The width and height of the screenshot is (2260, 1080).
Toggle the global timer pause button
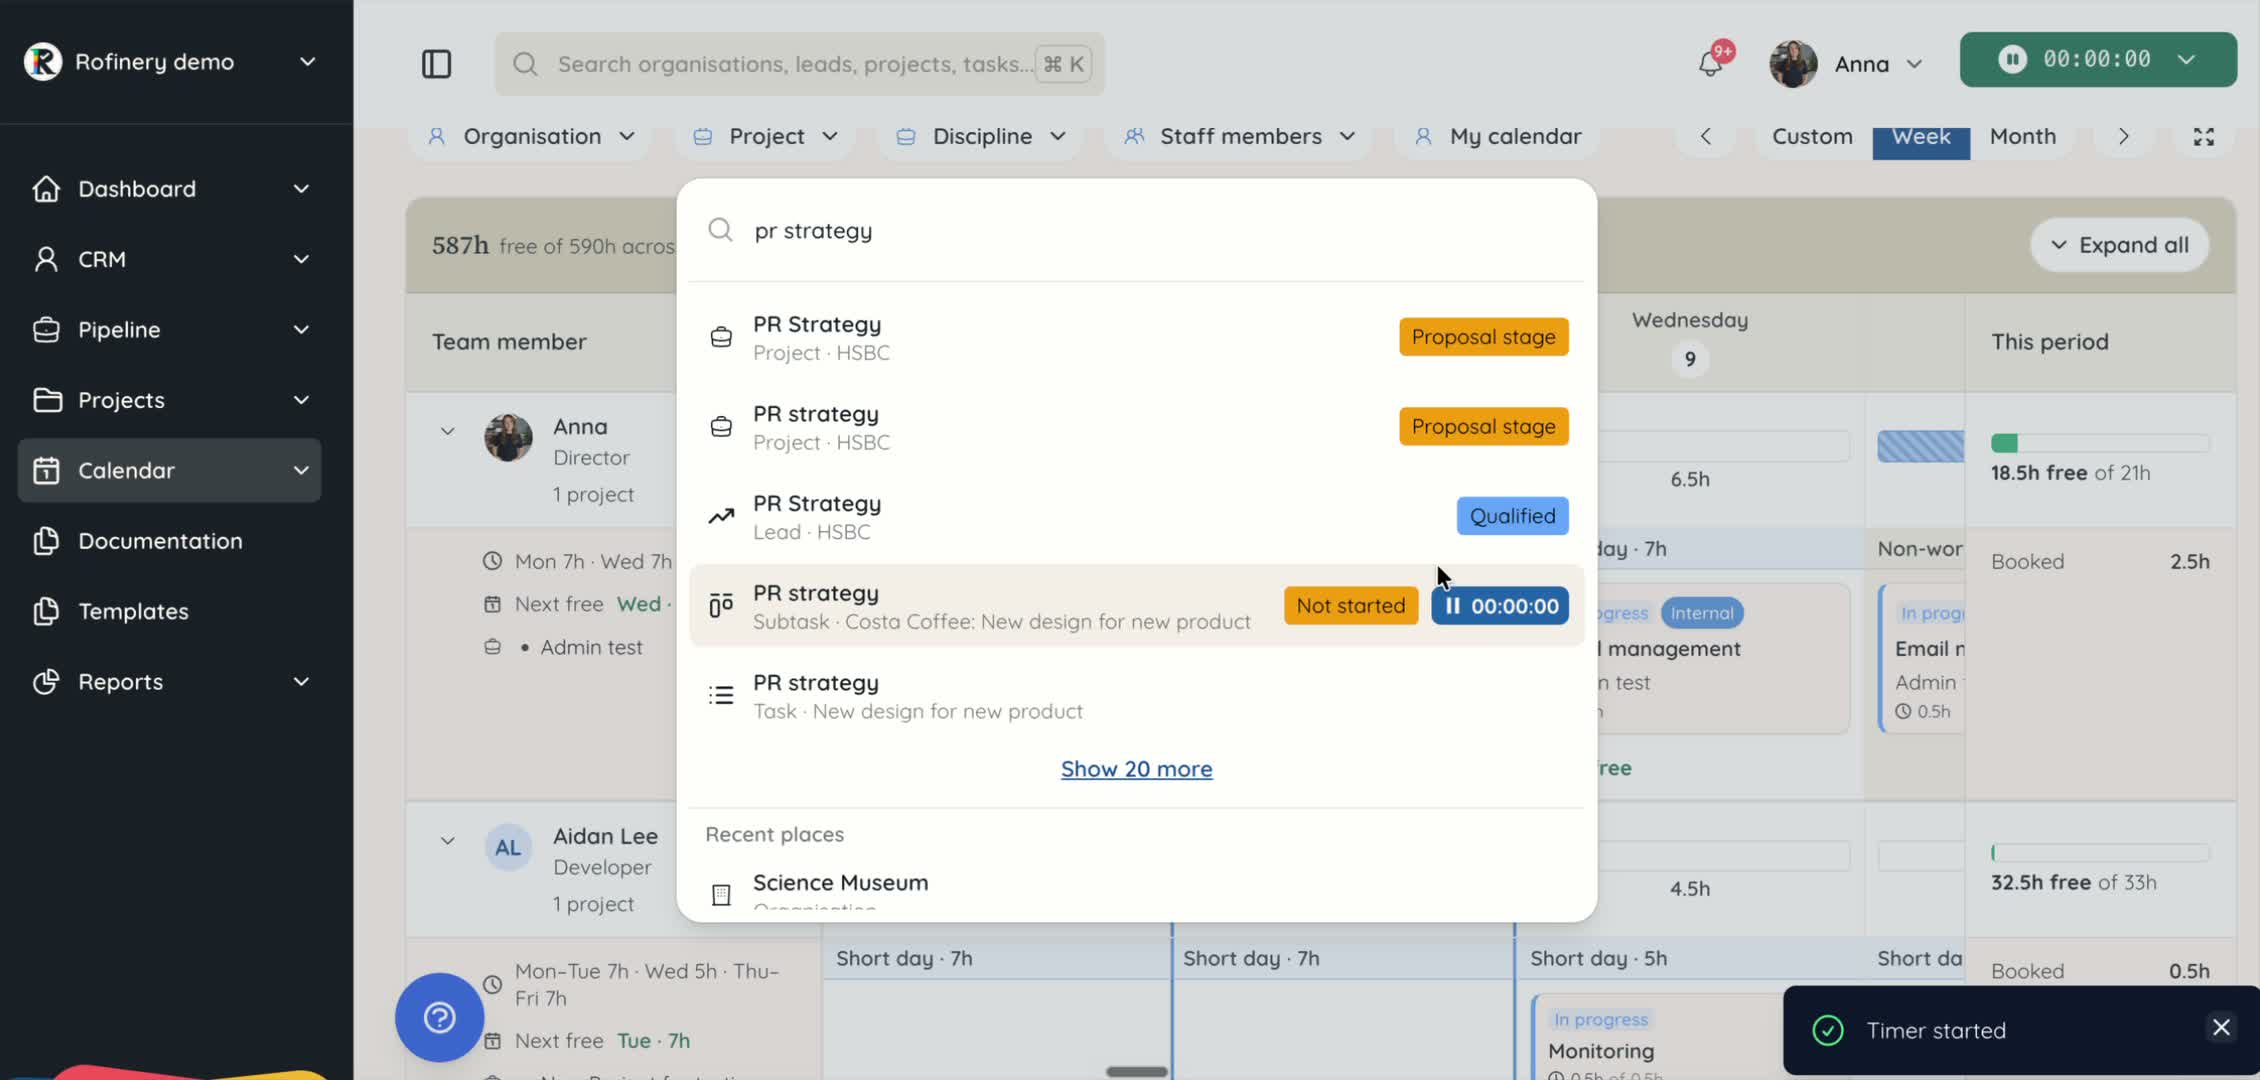2012,59
